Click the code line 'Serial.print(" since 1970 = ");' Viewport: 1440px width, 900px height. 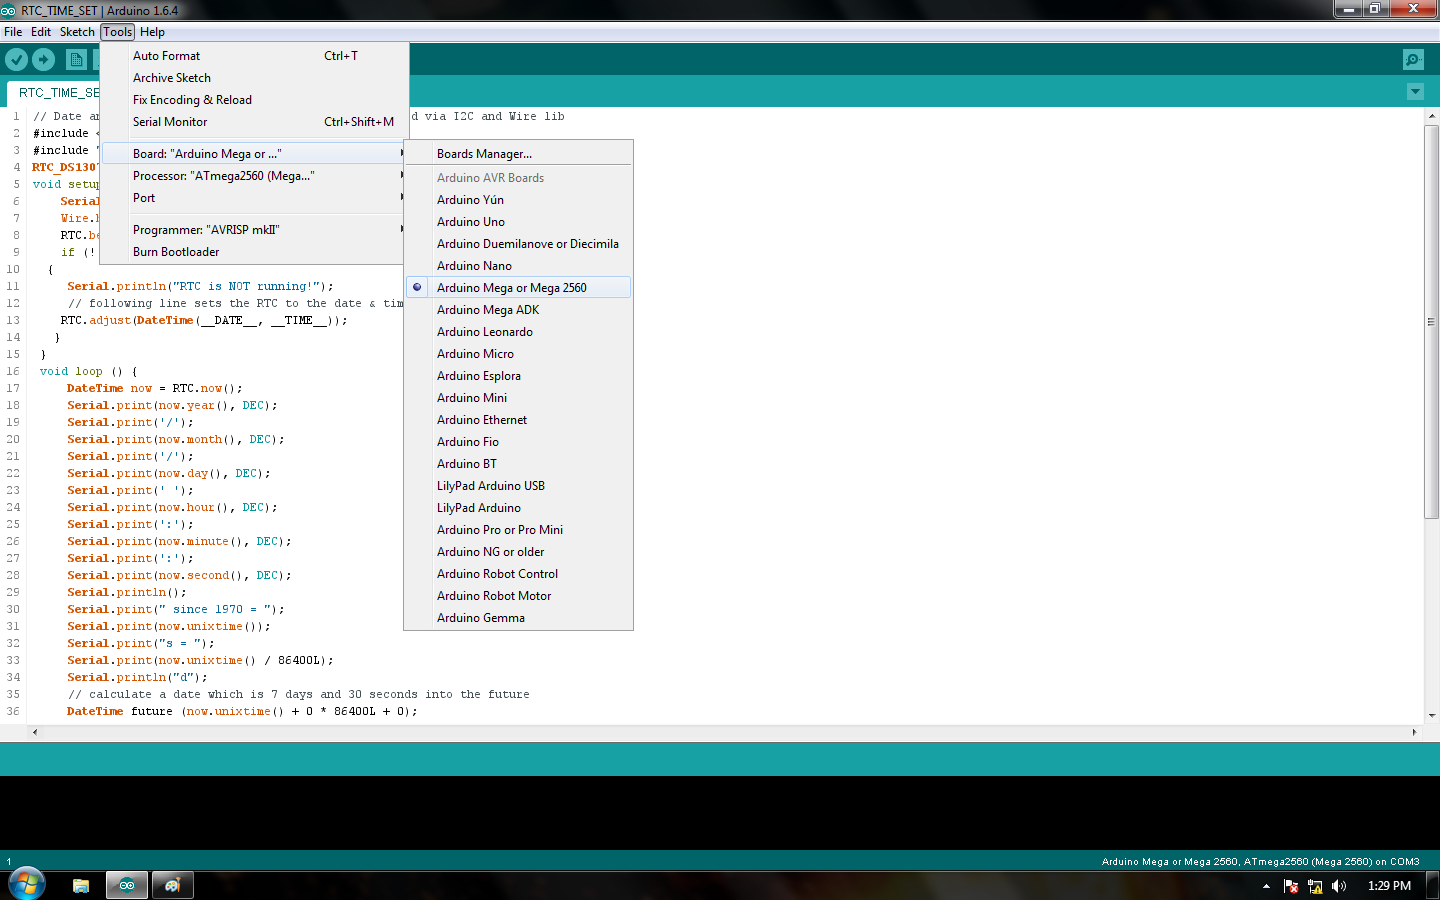176,609
